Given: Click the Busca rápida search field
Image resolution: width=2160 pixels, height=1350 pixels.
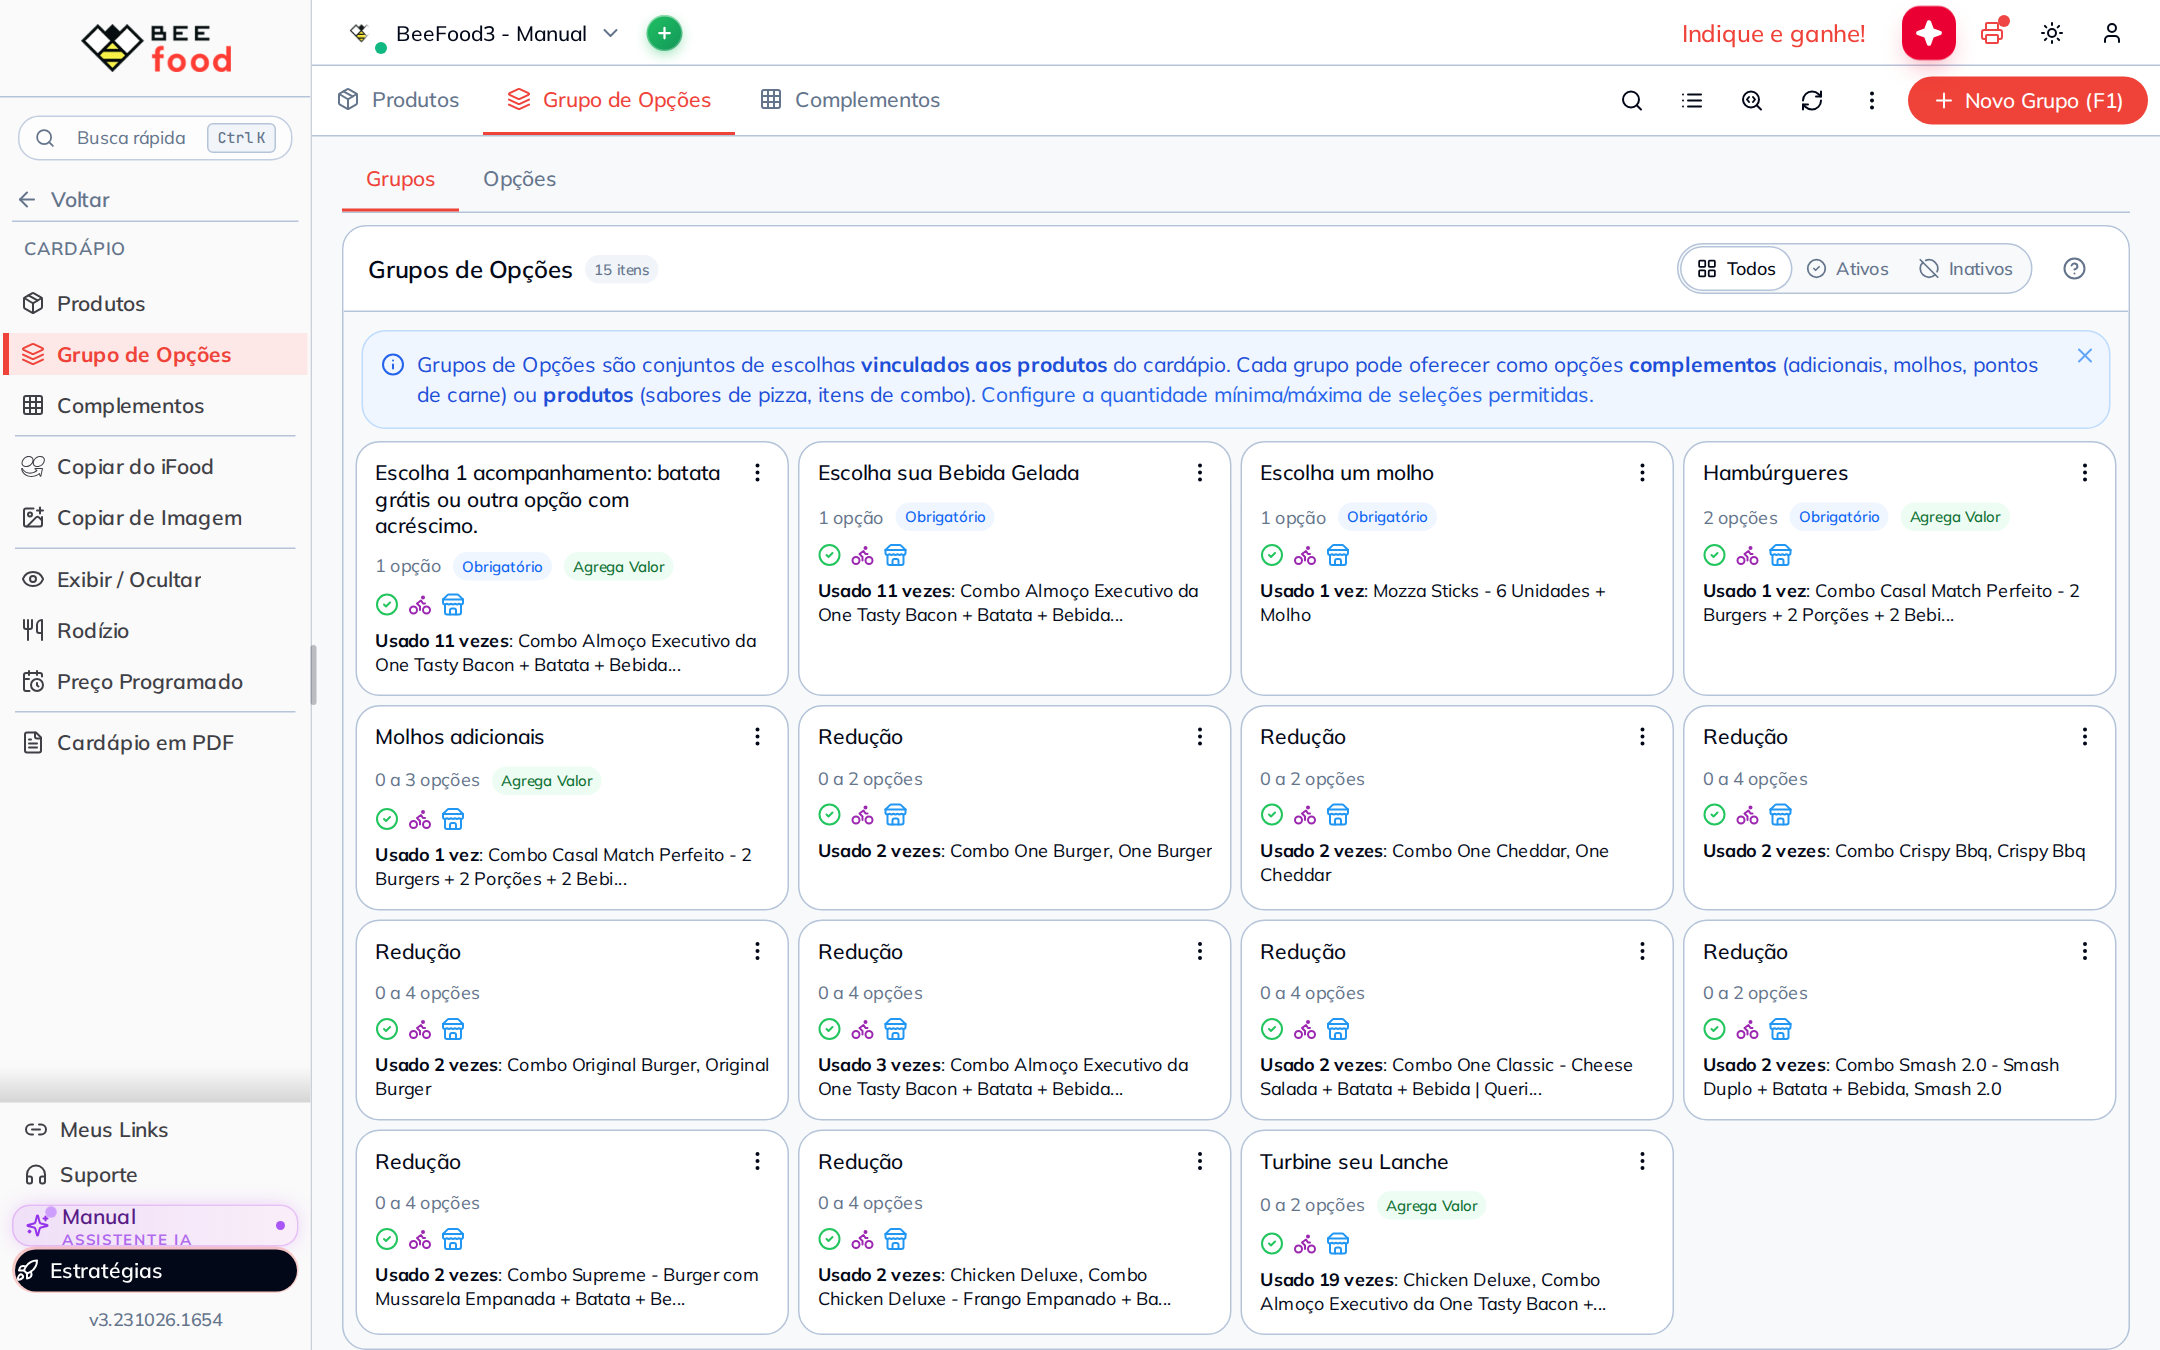Looking at the screenshot, I should pos(155,138).
